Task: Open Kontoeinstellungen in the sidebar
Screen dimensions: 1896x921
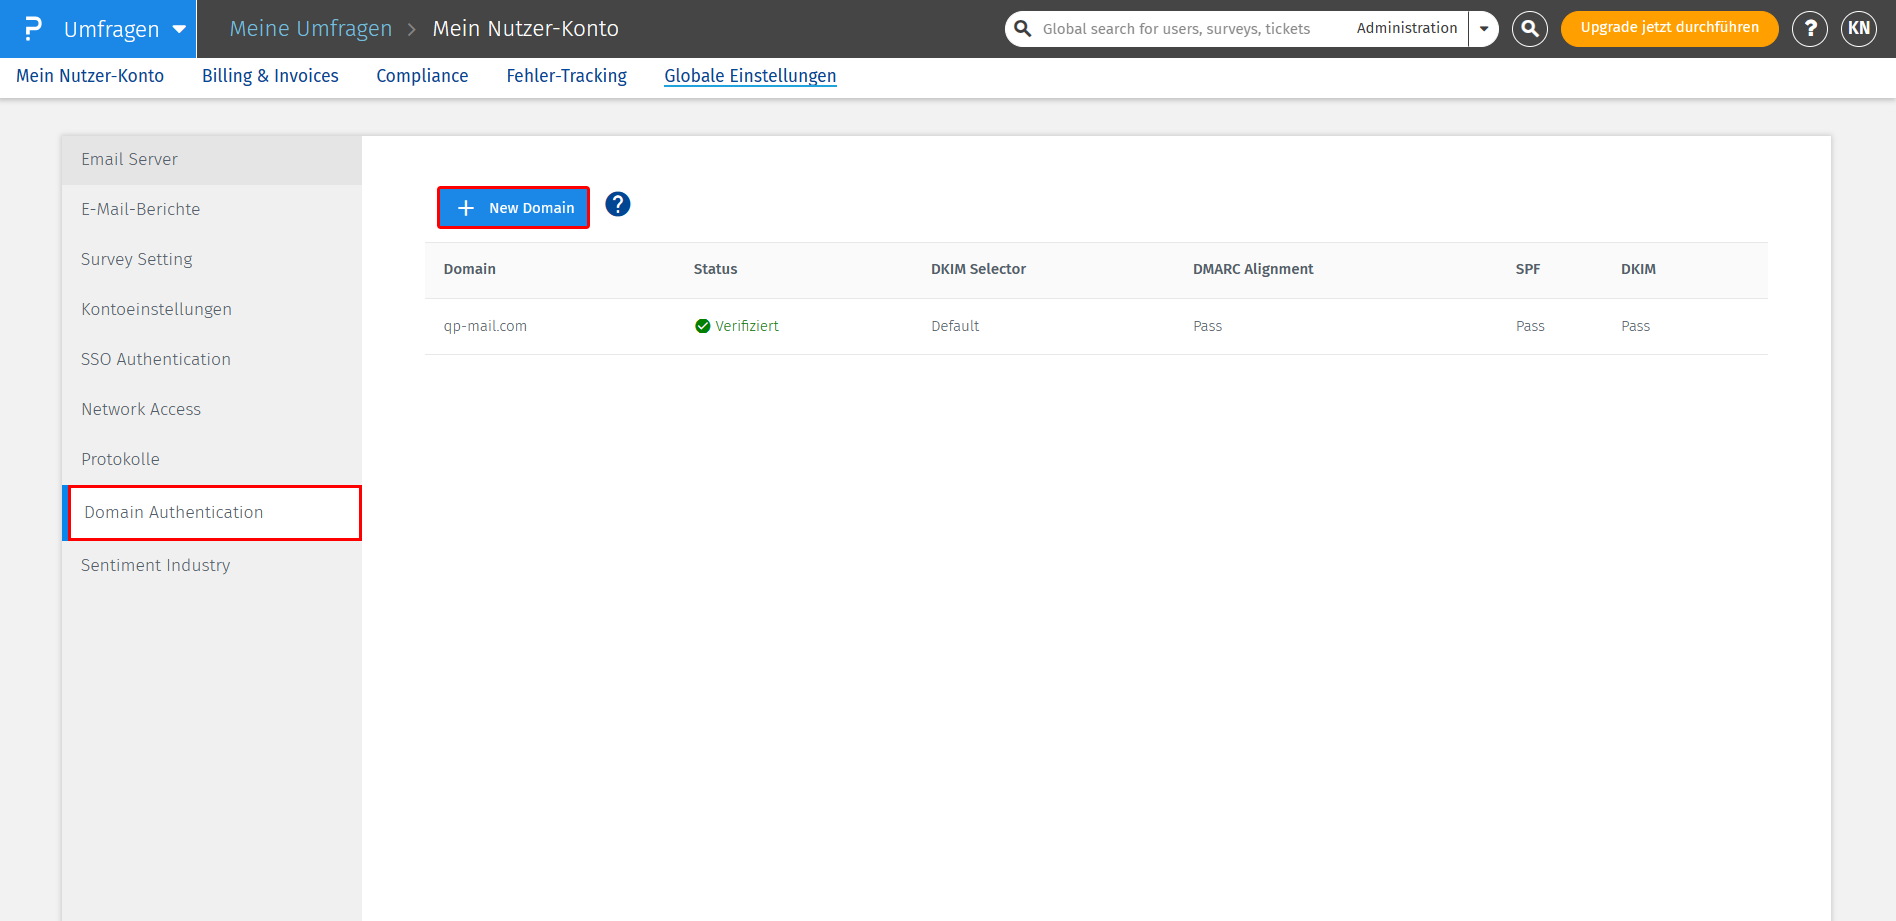Action: pyautogui.click(x=212, y=310)
